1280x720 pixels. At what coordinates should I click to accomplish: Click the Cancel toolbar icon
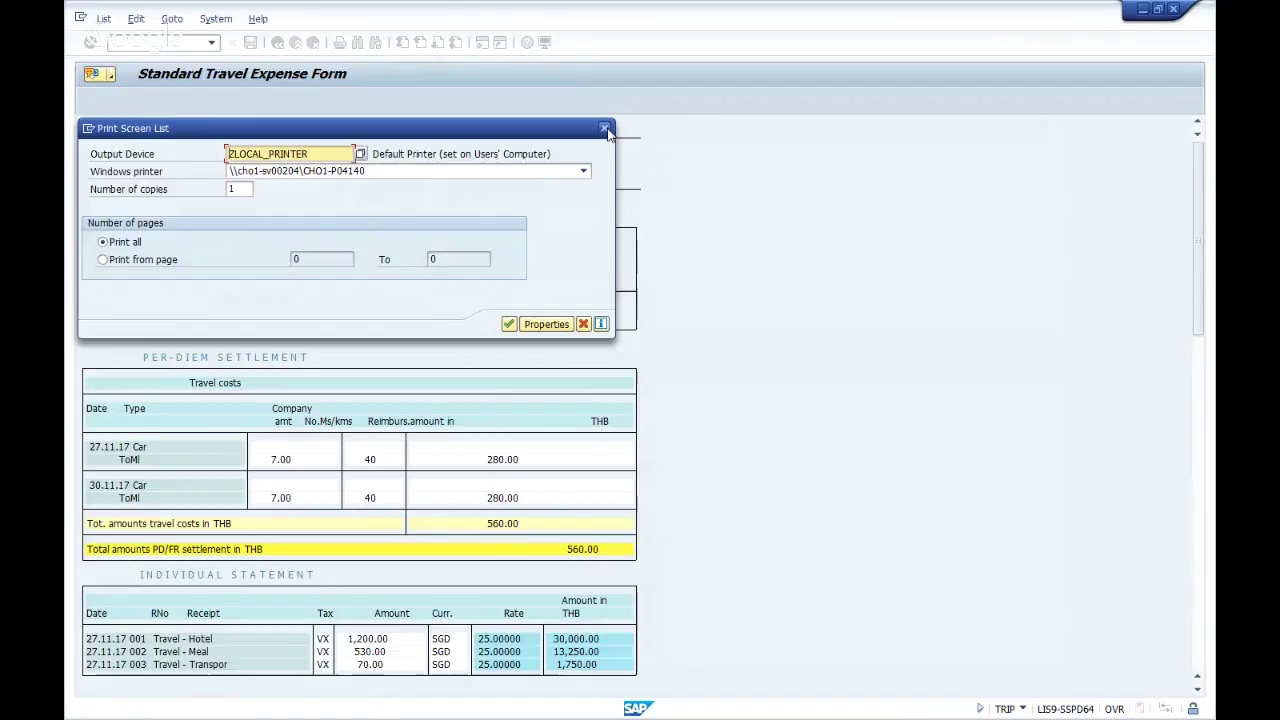(x=313, y=42)
